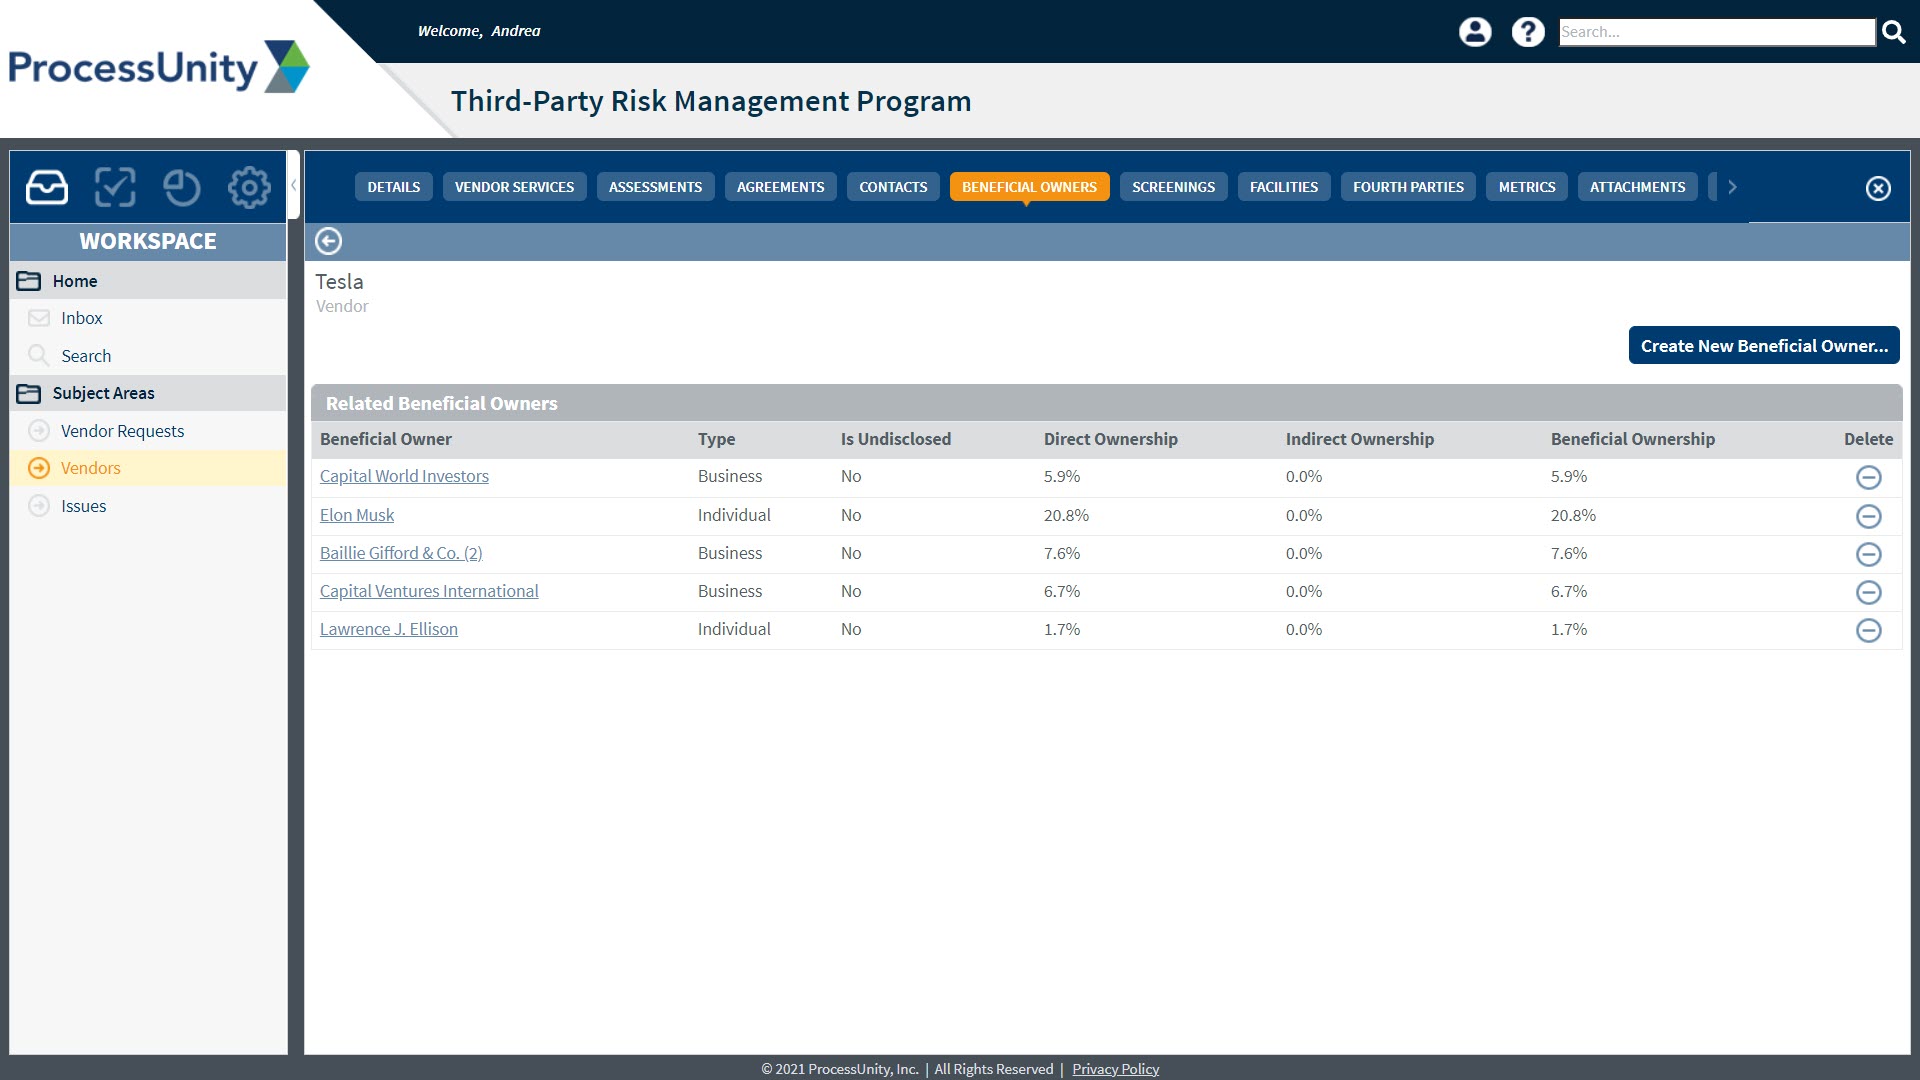This screenshot has width=1920, height=1080.
Task: Open Capital World Investors link
Action: [404, 476]
